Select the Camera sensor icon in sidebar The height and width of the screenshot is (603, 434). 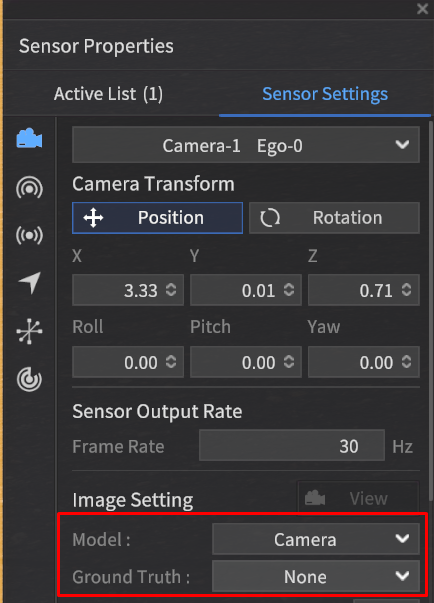coord(29,138)
